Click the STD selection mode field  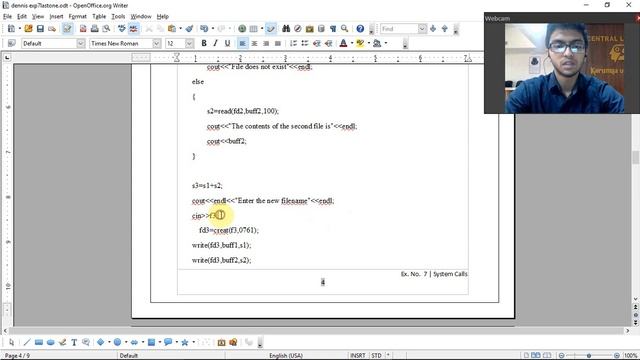click(x=376, y=356)
